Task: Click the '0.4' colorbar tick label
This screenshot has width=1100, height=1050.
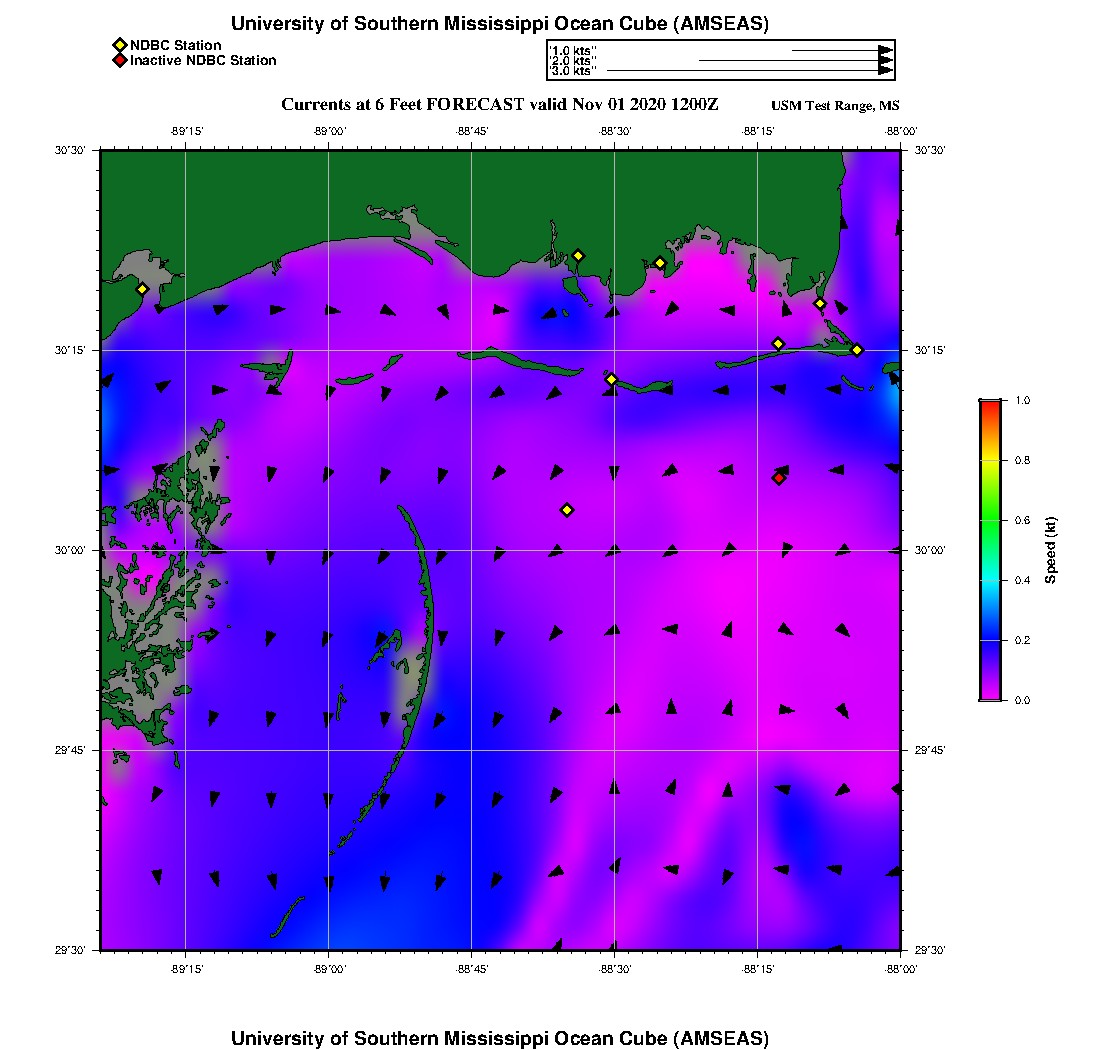Action: click(x=1022, y=580)
